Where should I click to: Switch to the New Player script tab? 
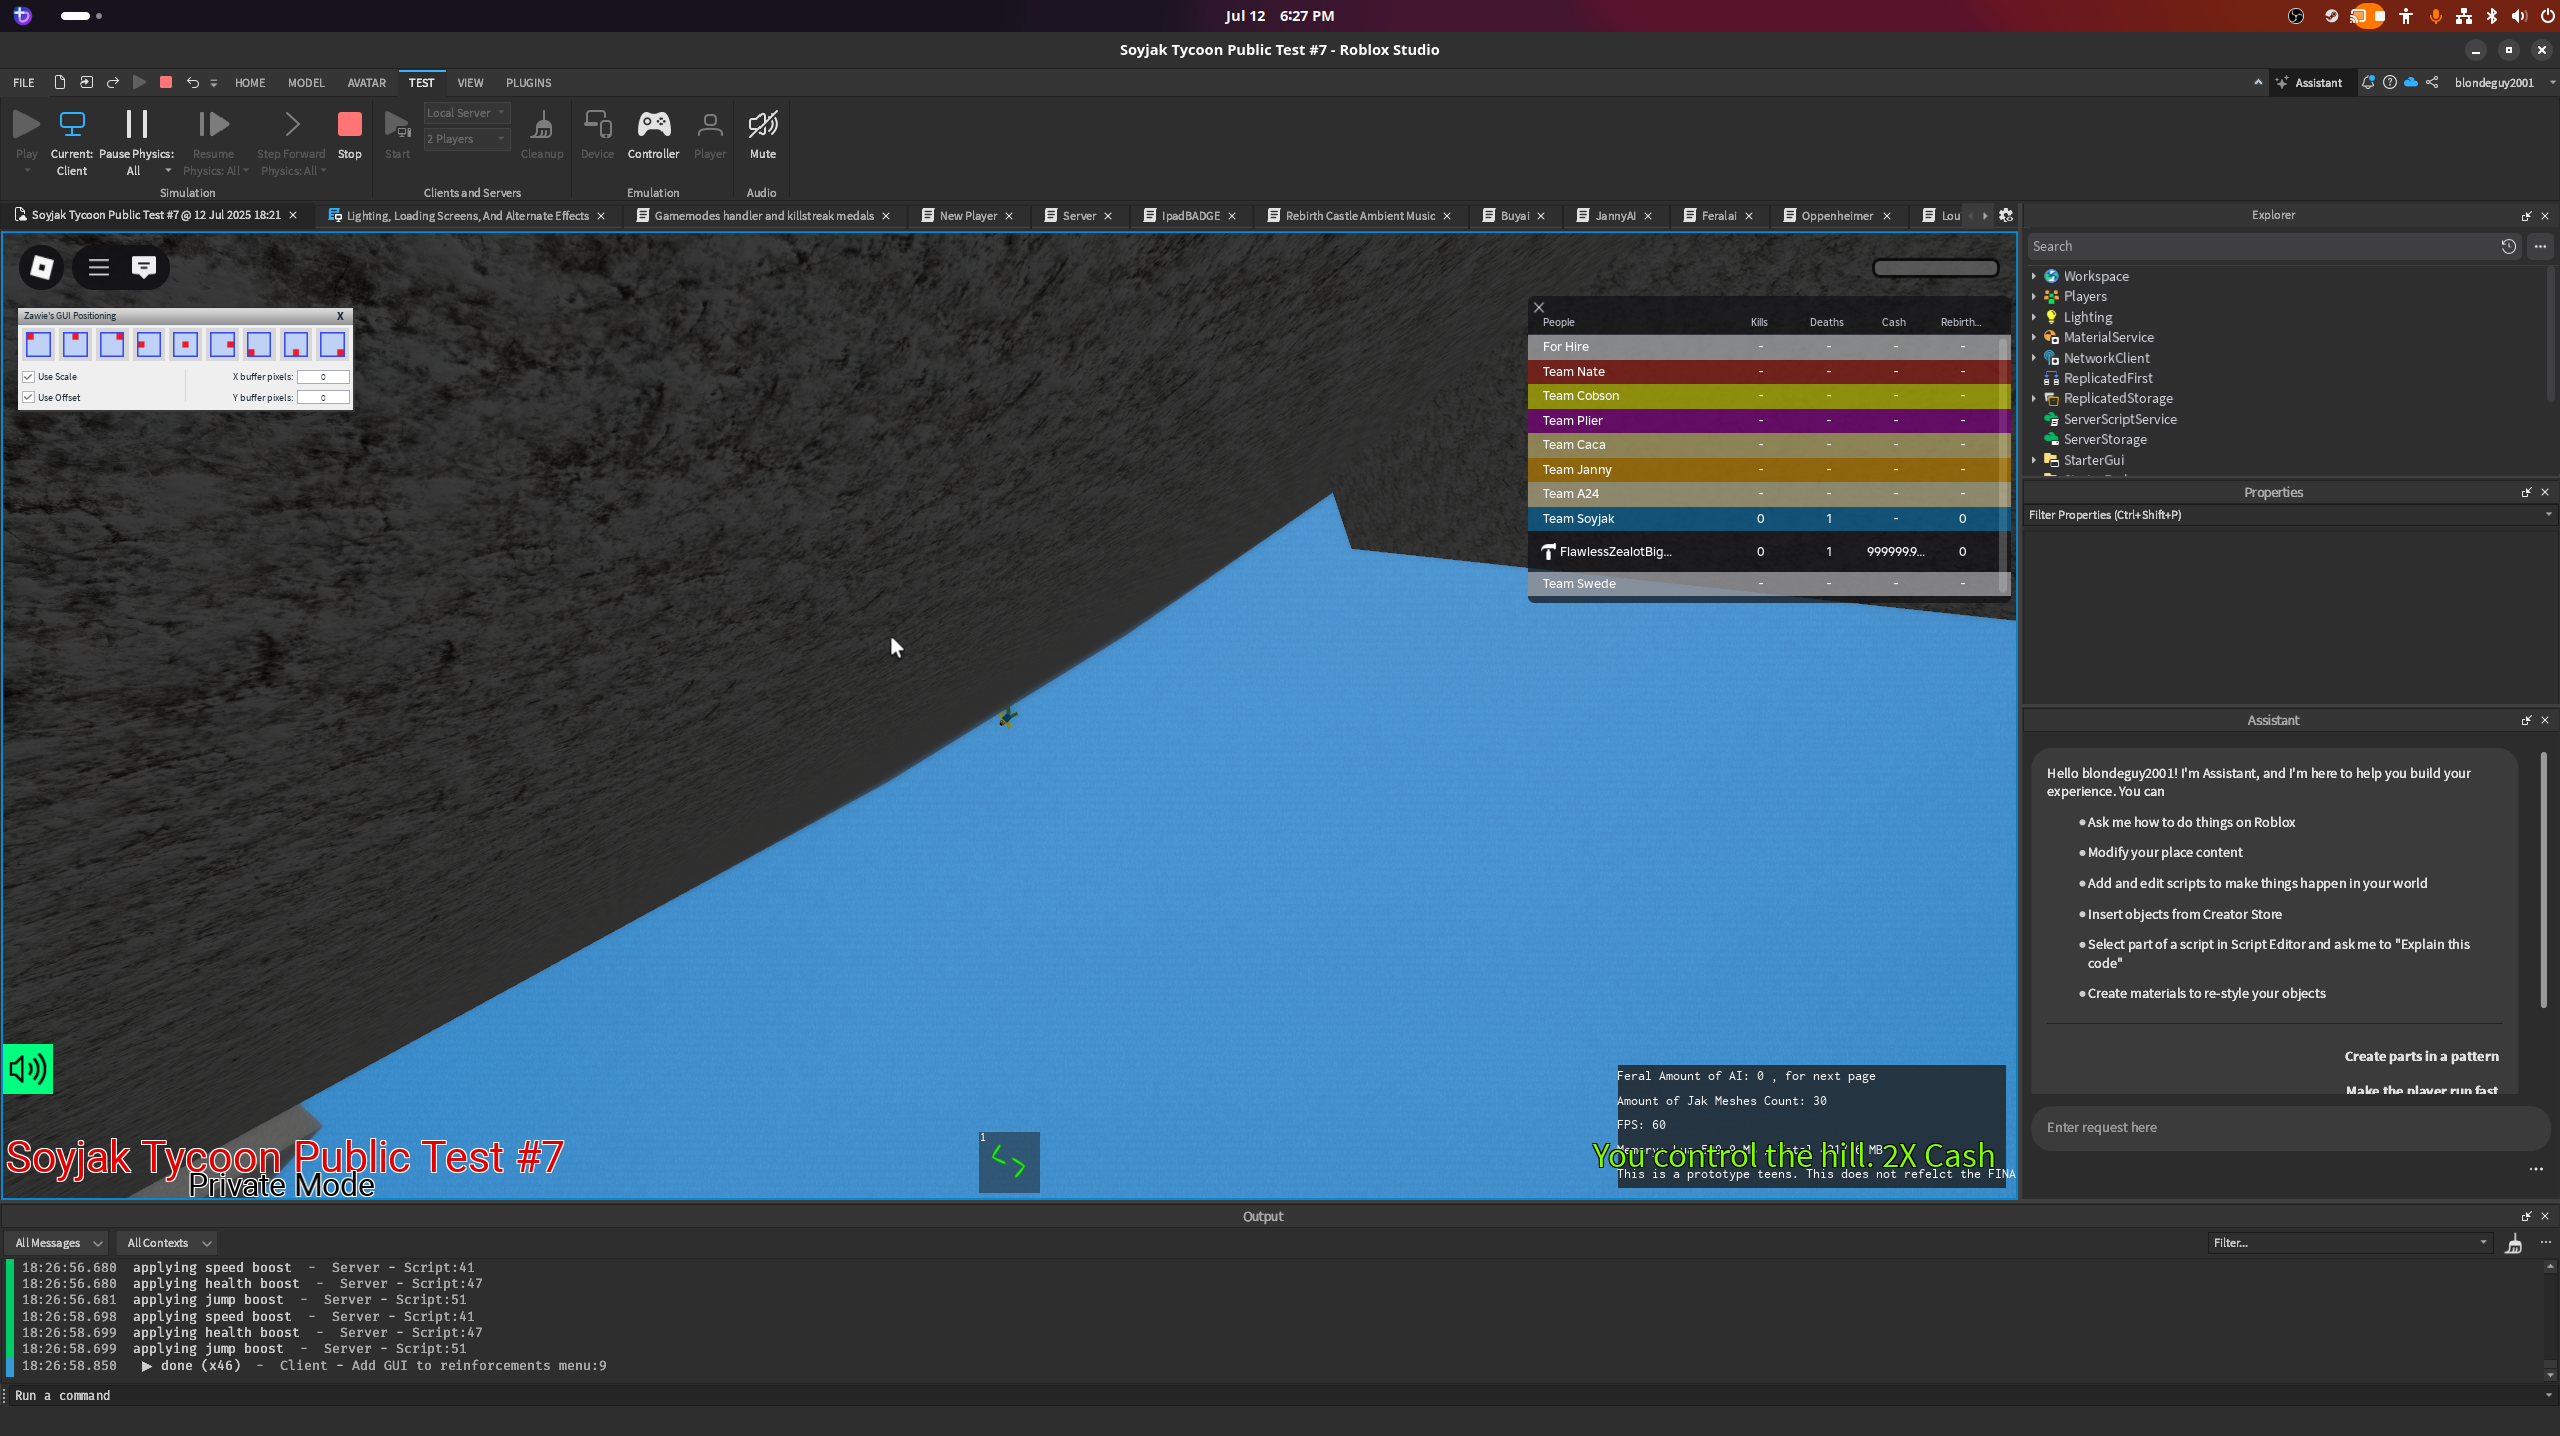click(967, 216)
